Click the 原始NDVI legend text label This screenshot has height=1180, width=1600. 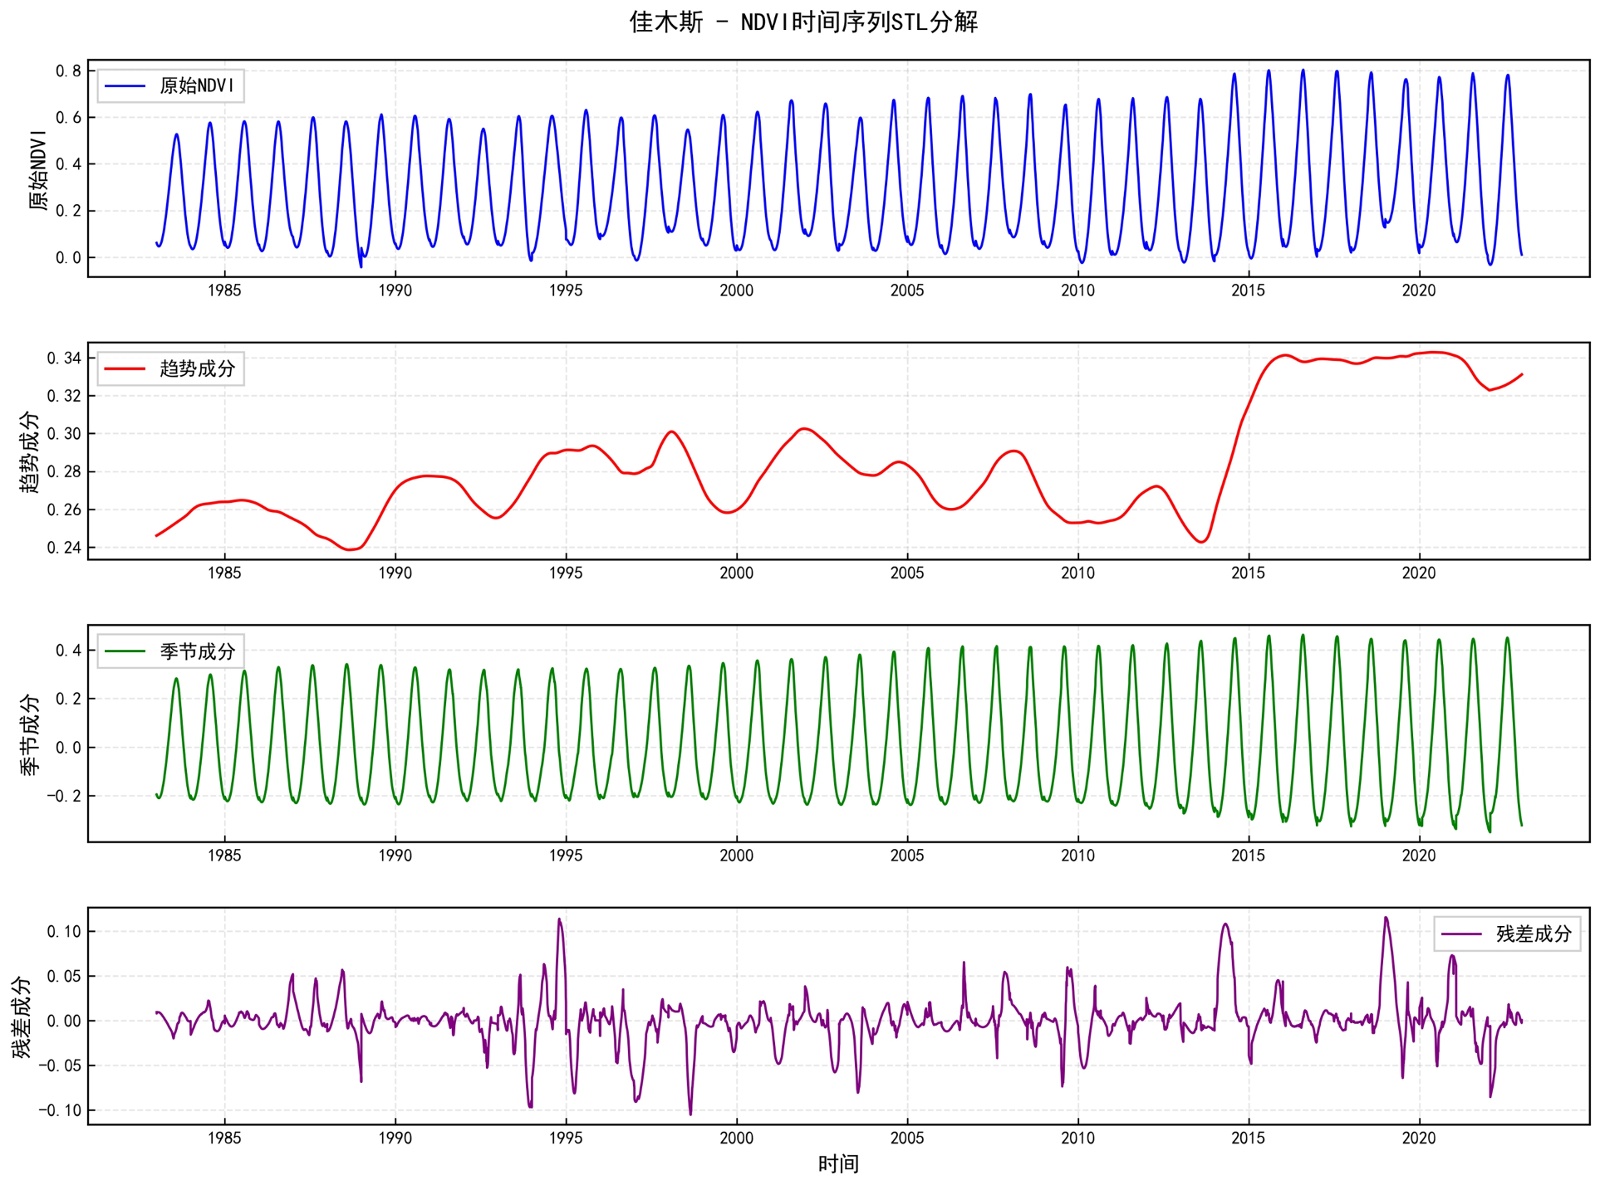point(197,86)
